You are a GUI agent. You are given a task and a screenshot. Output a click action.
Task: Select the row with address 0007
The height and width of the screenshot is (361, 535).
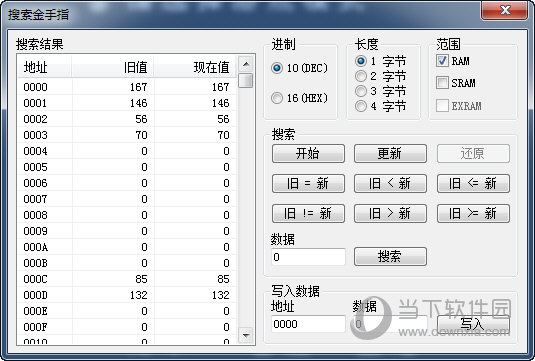click(127, 199)
